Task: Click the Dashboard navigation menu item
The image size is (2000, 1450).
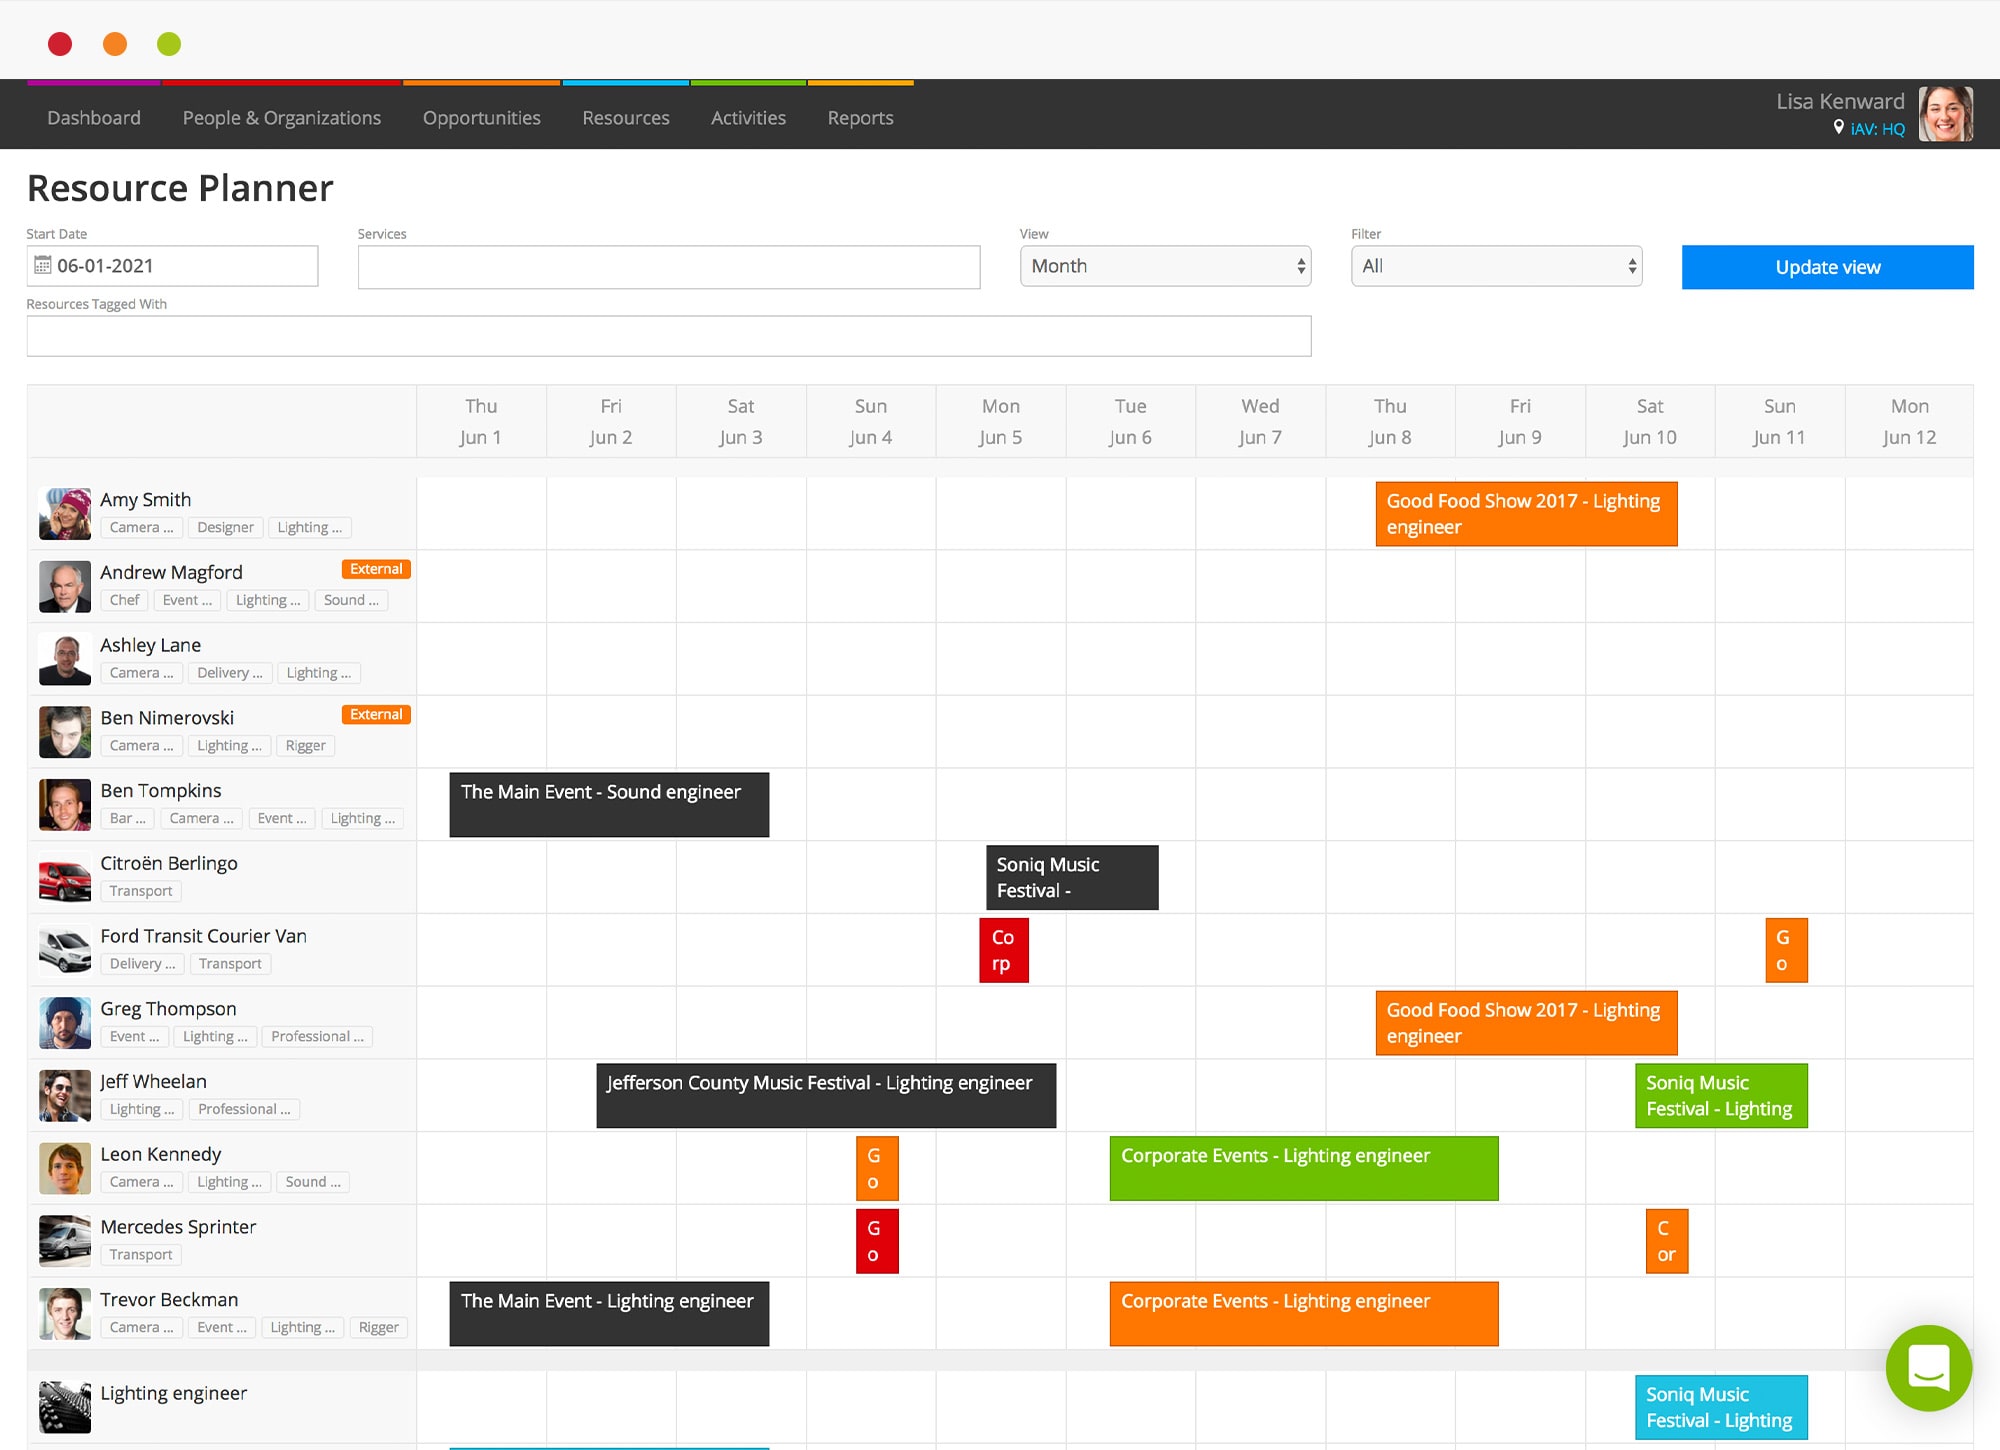Action: coord(93,116)
